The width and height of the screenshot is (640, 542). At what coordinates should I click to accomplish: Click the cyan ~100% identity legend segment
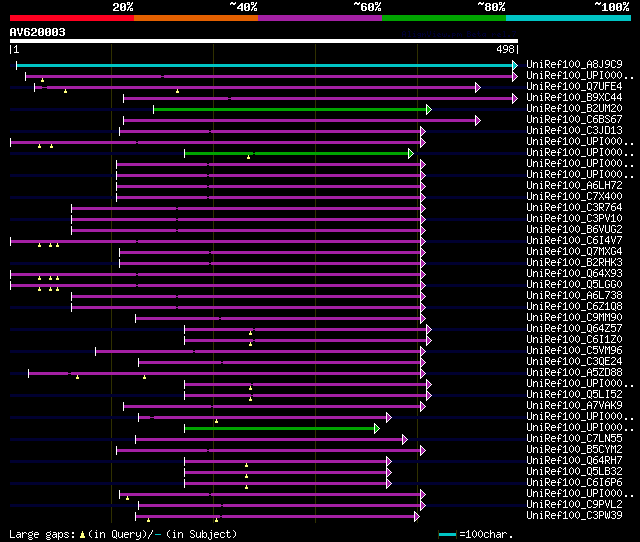pyautogui.click(x=569, y=18)
